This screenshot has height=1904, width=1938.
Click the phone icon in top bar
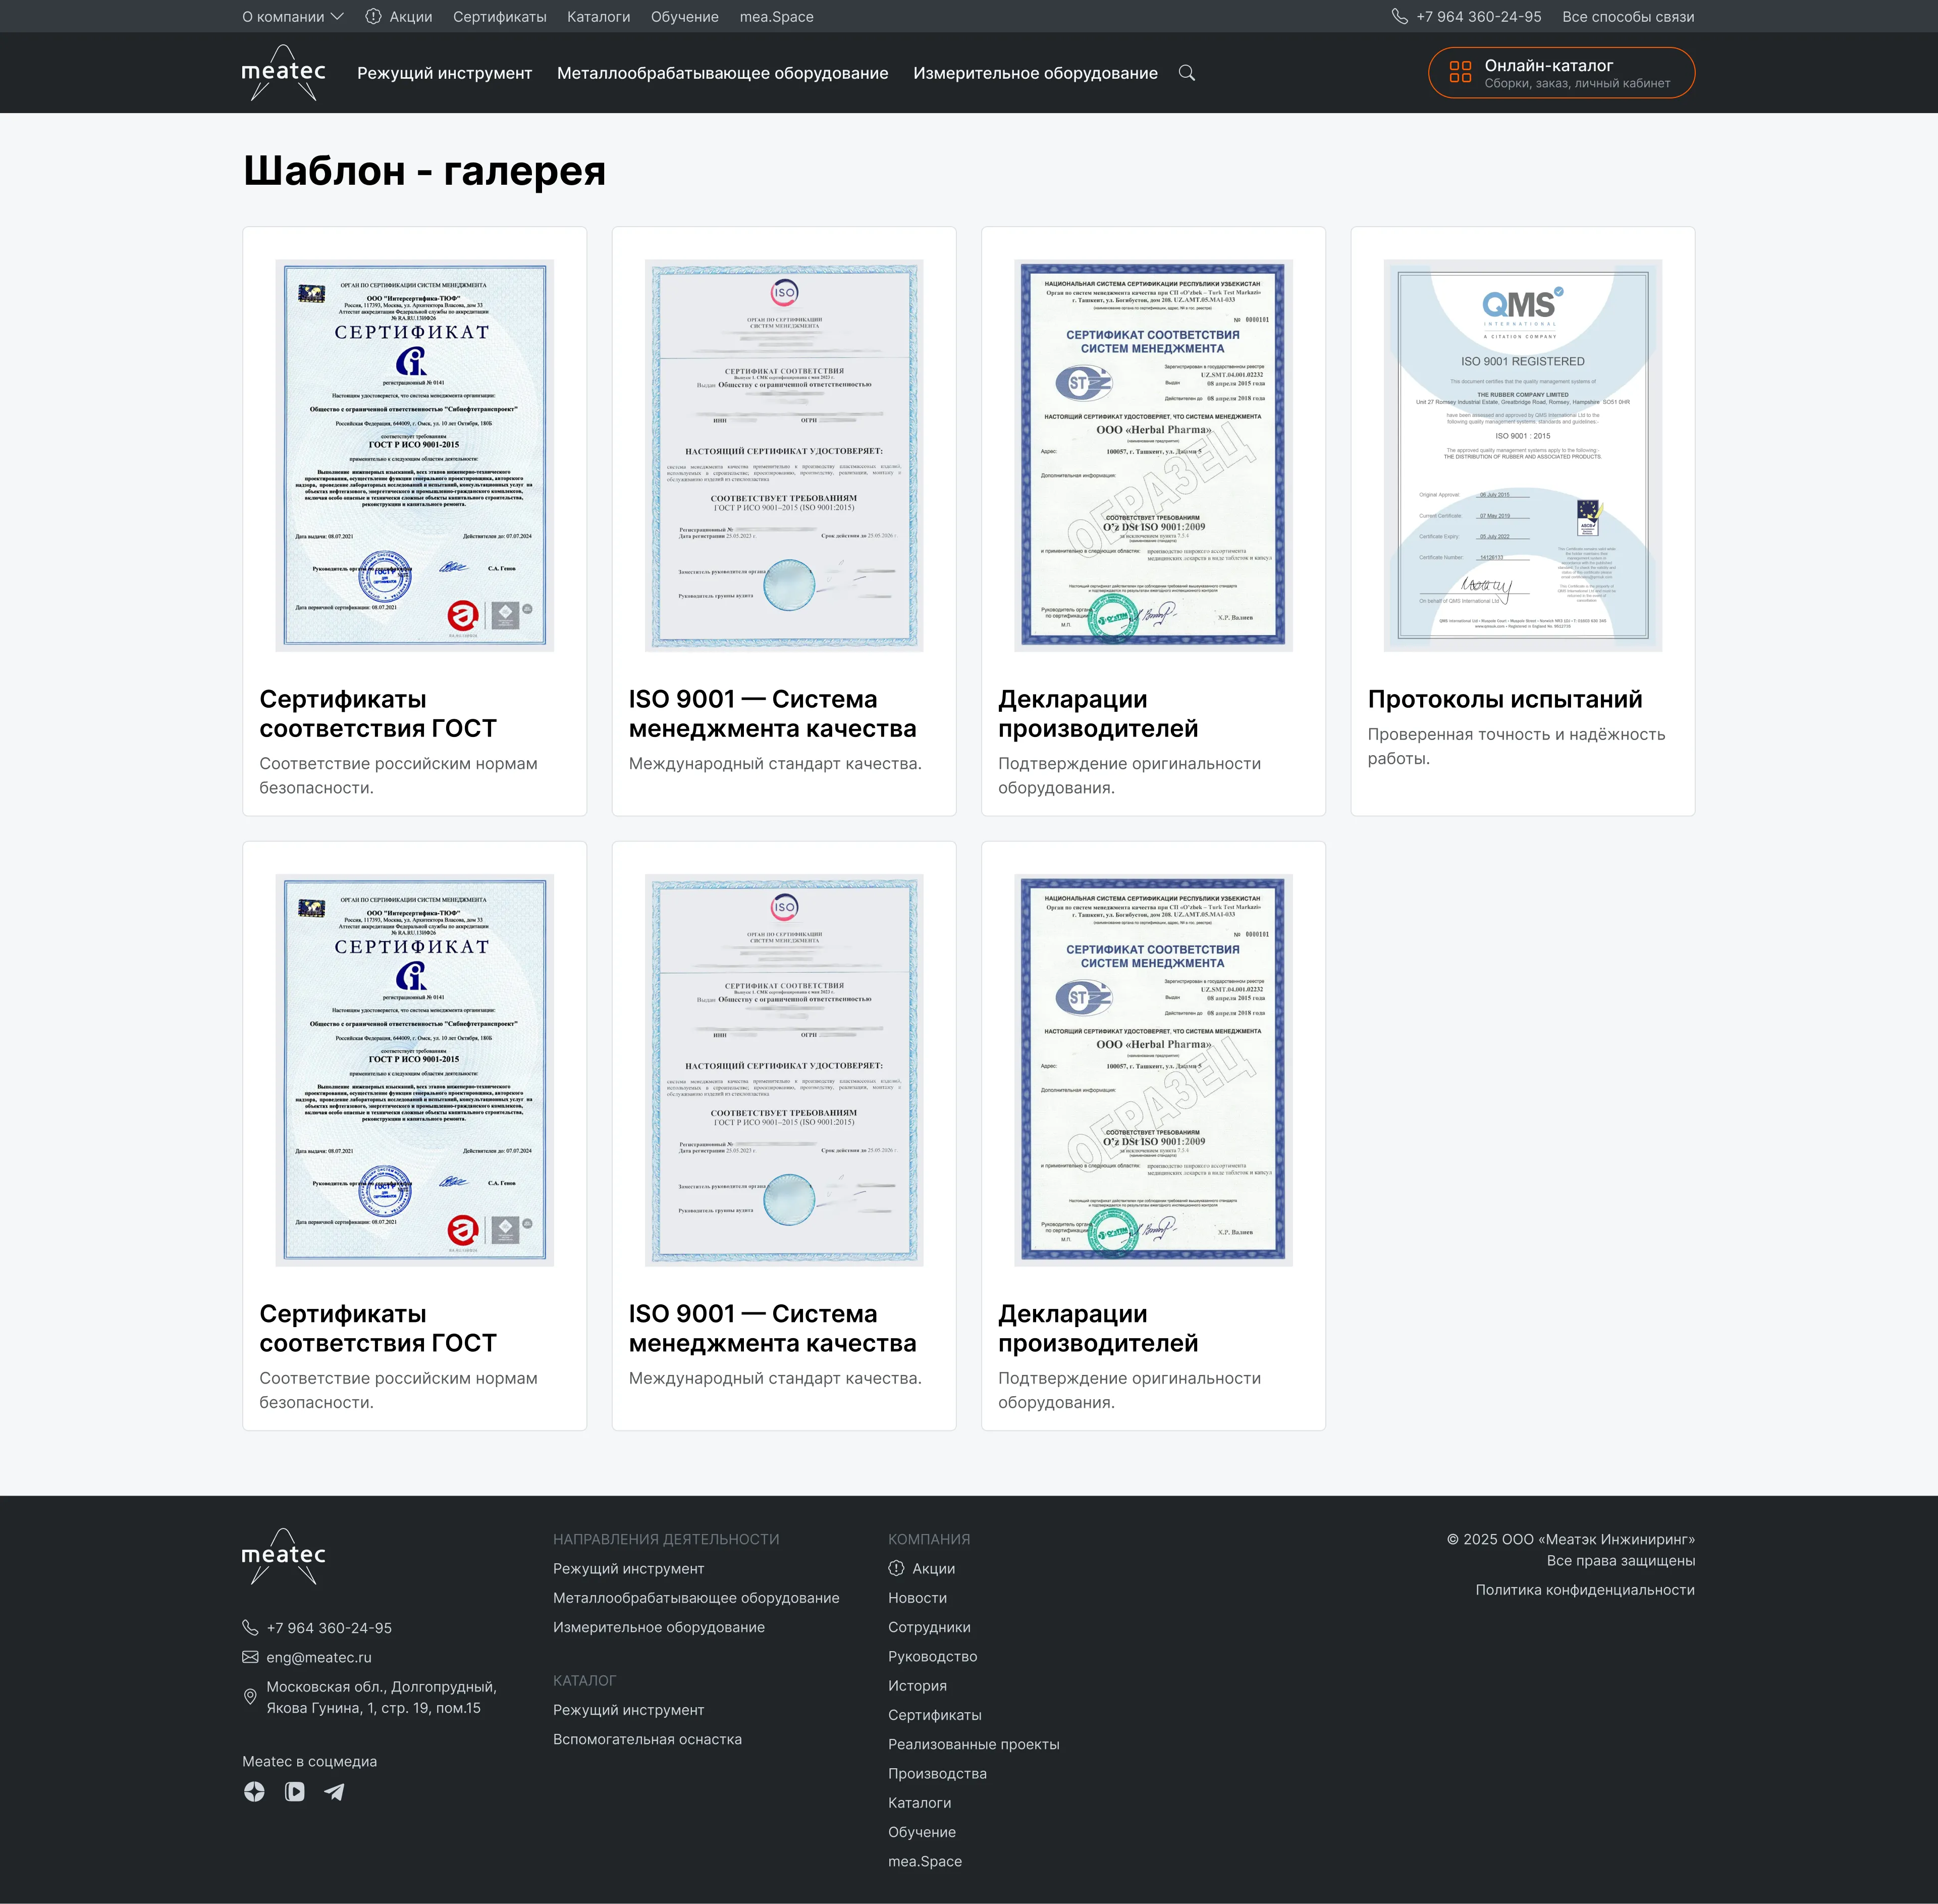coord(1399,17)
